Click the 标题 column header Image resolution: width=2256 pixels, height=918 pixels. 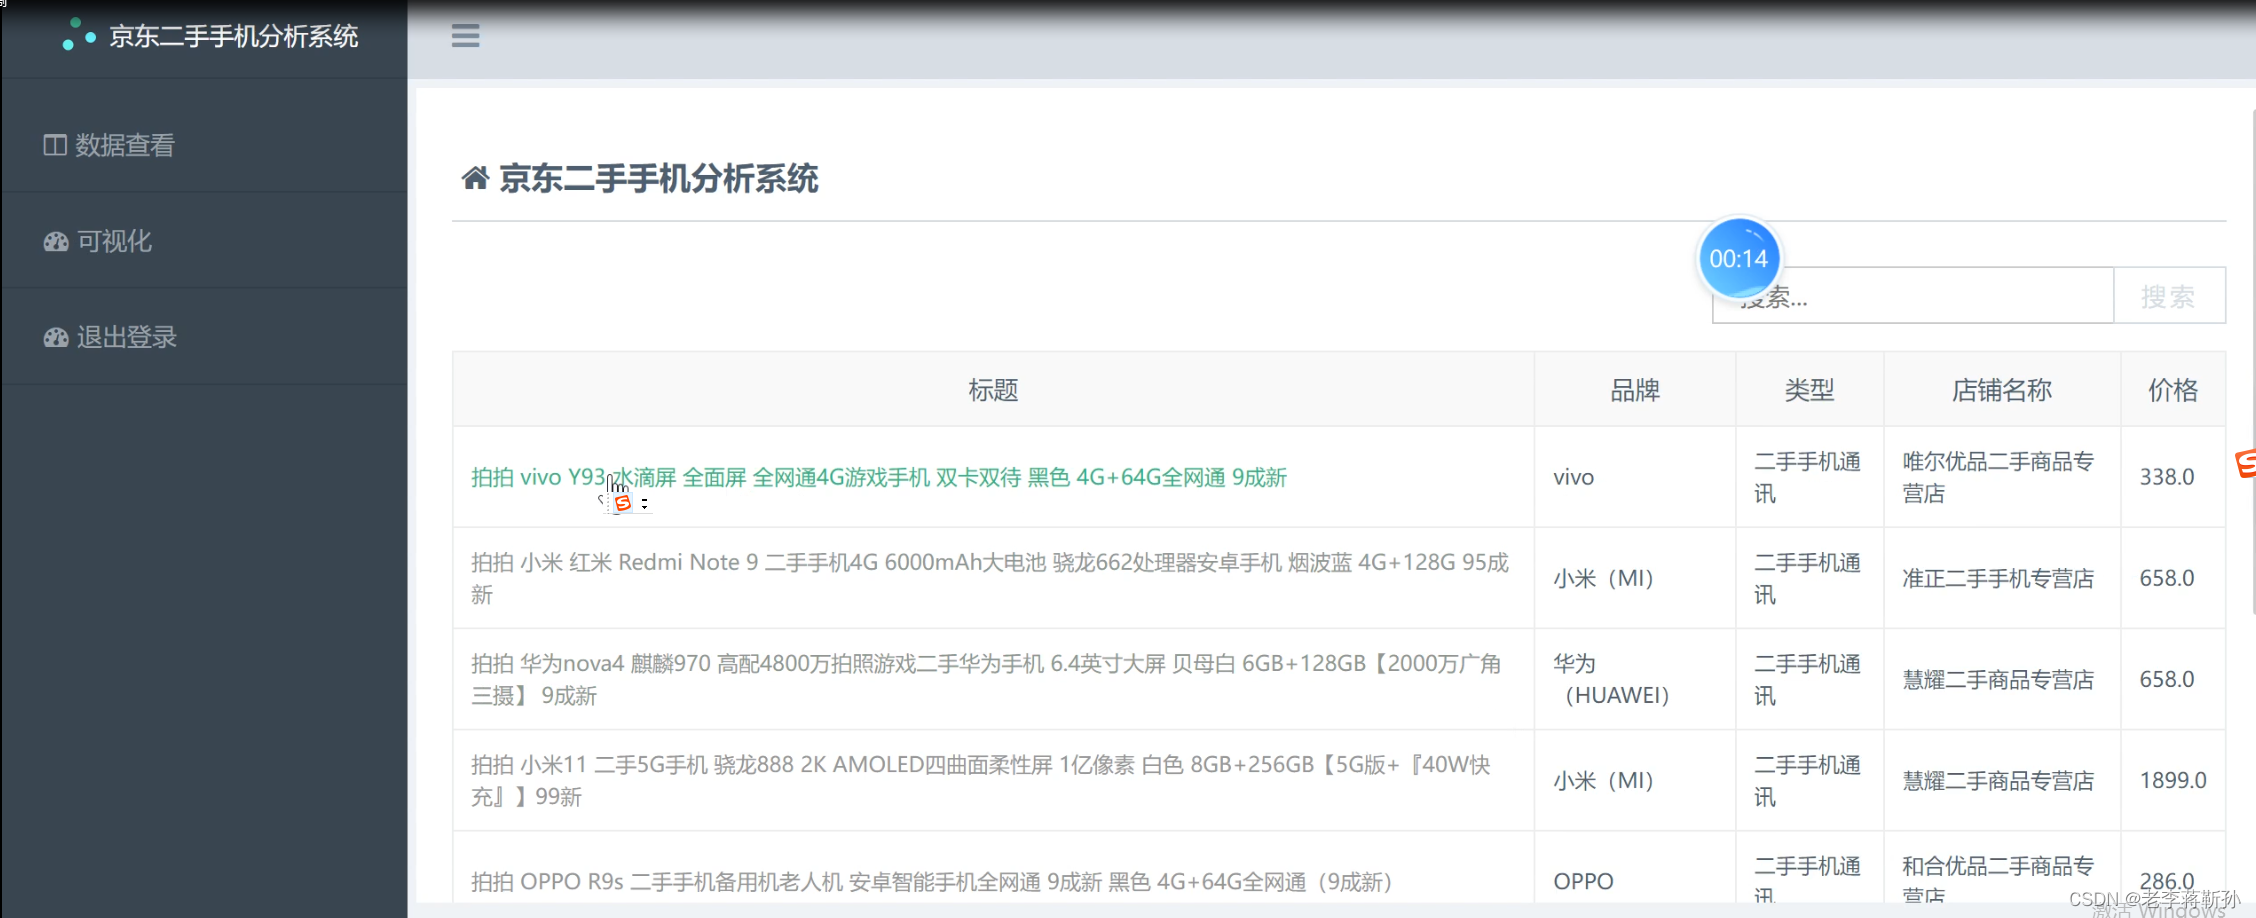click(993, 390)
